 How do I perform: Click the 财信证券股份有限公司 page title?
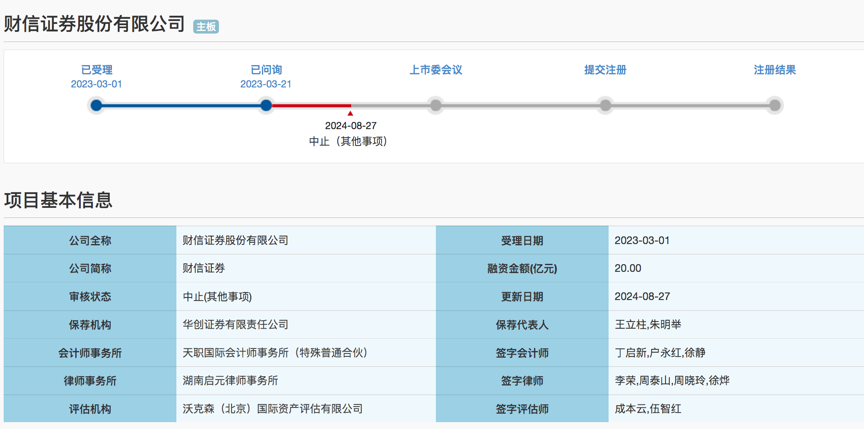tap(94, 24)
